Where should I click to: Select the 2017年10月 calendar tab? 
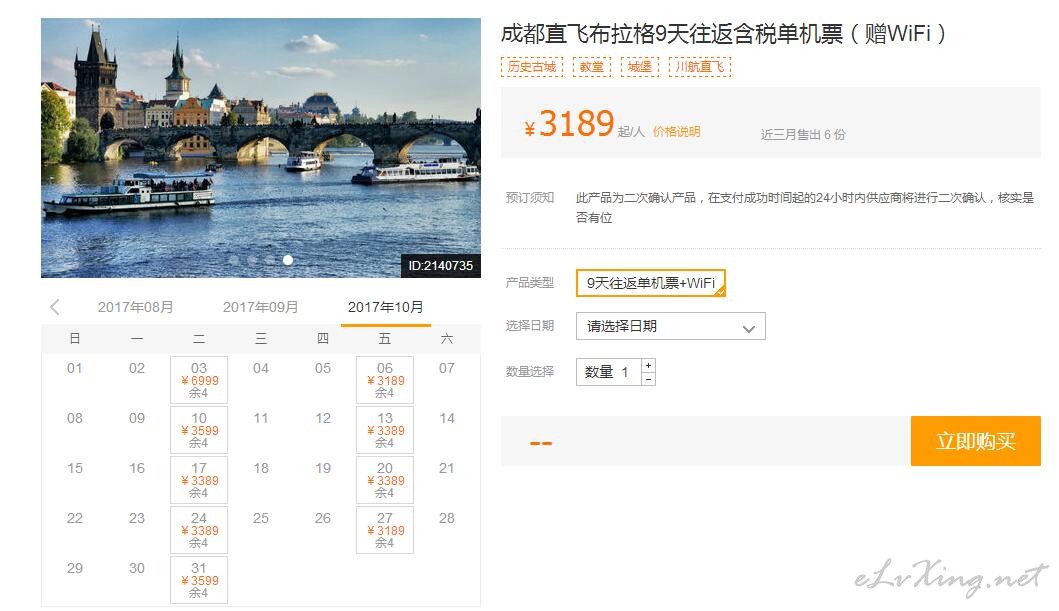[386, 307]
